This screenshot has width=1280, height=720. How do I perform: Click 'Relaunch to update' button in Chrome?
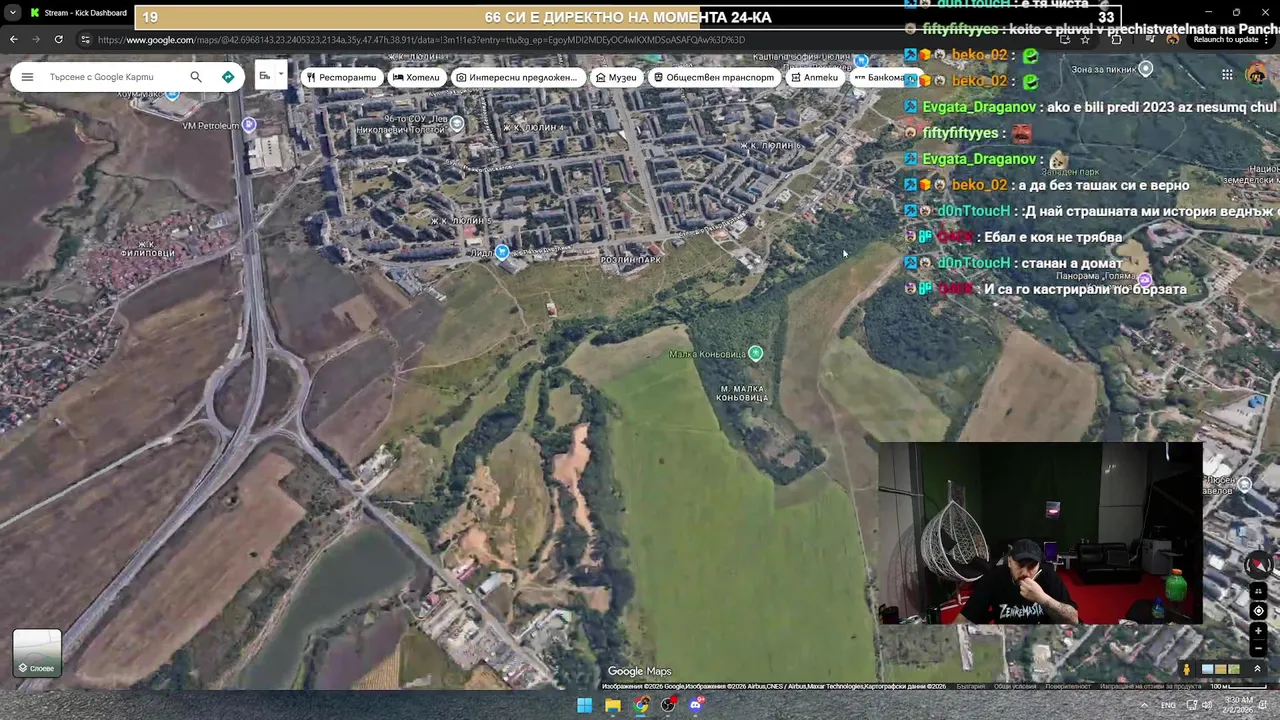(1226, 39)
